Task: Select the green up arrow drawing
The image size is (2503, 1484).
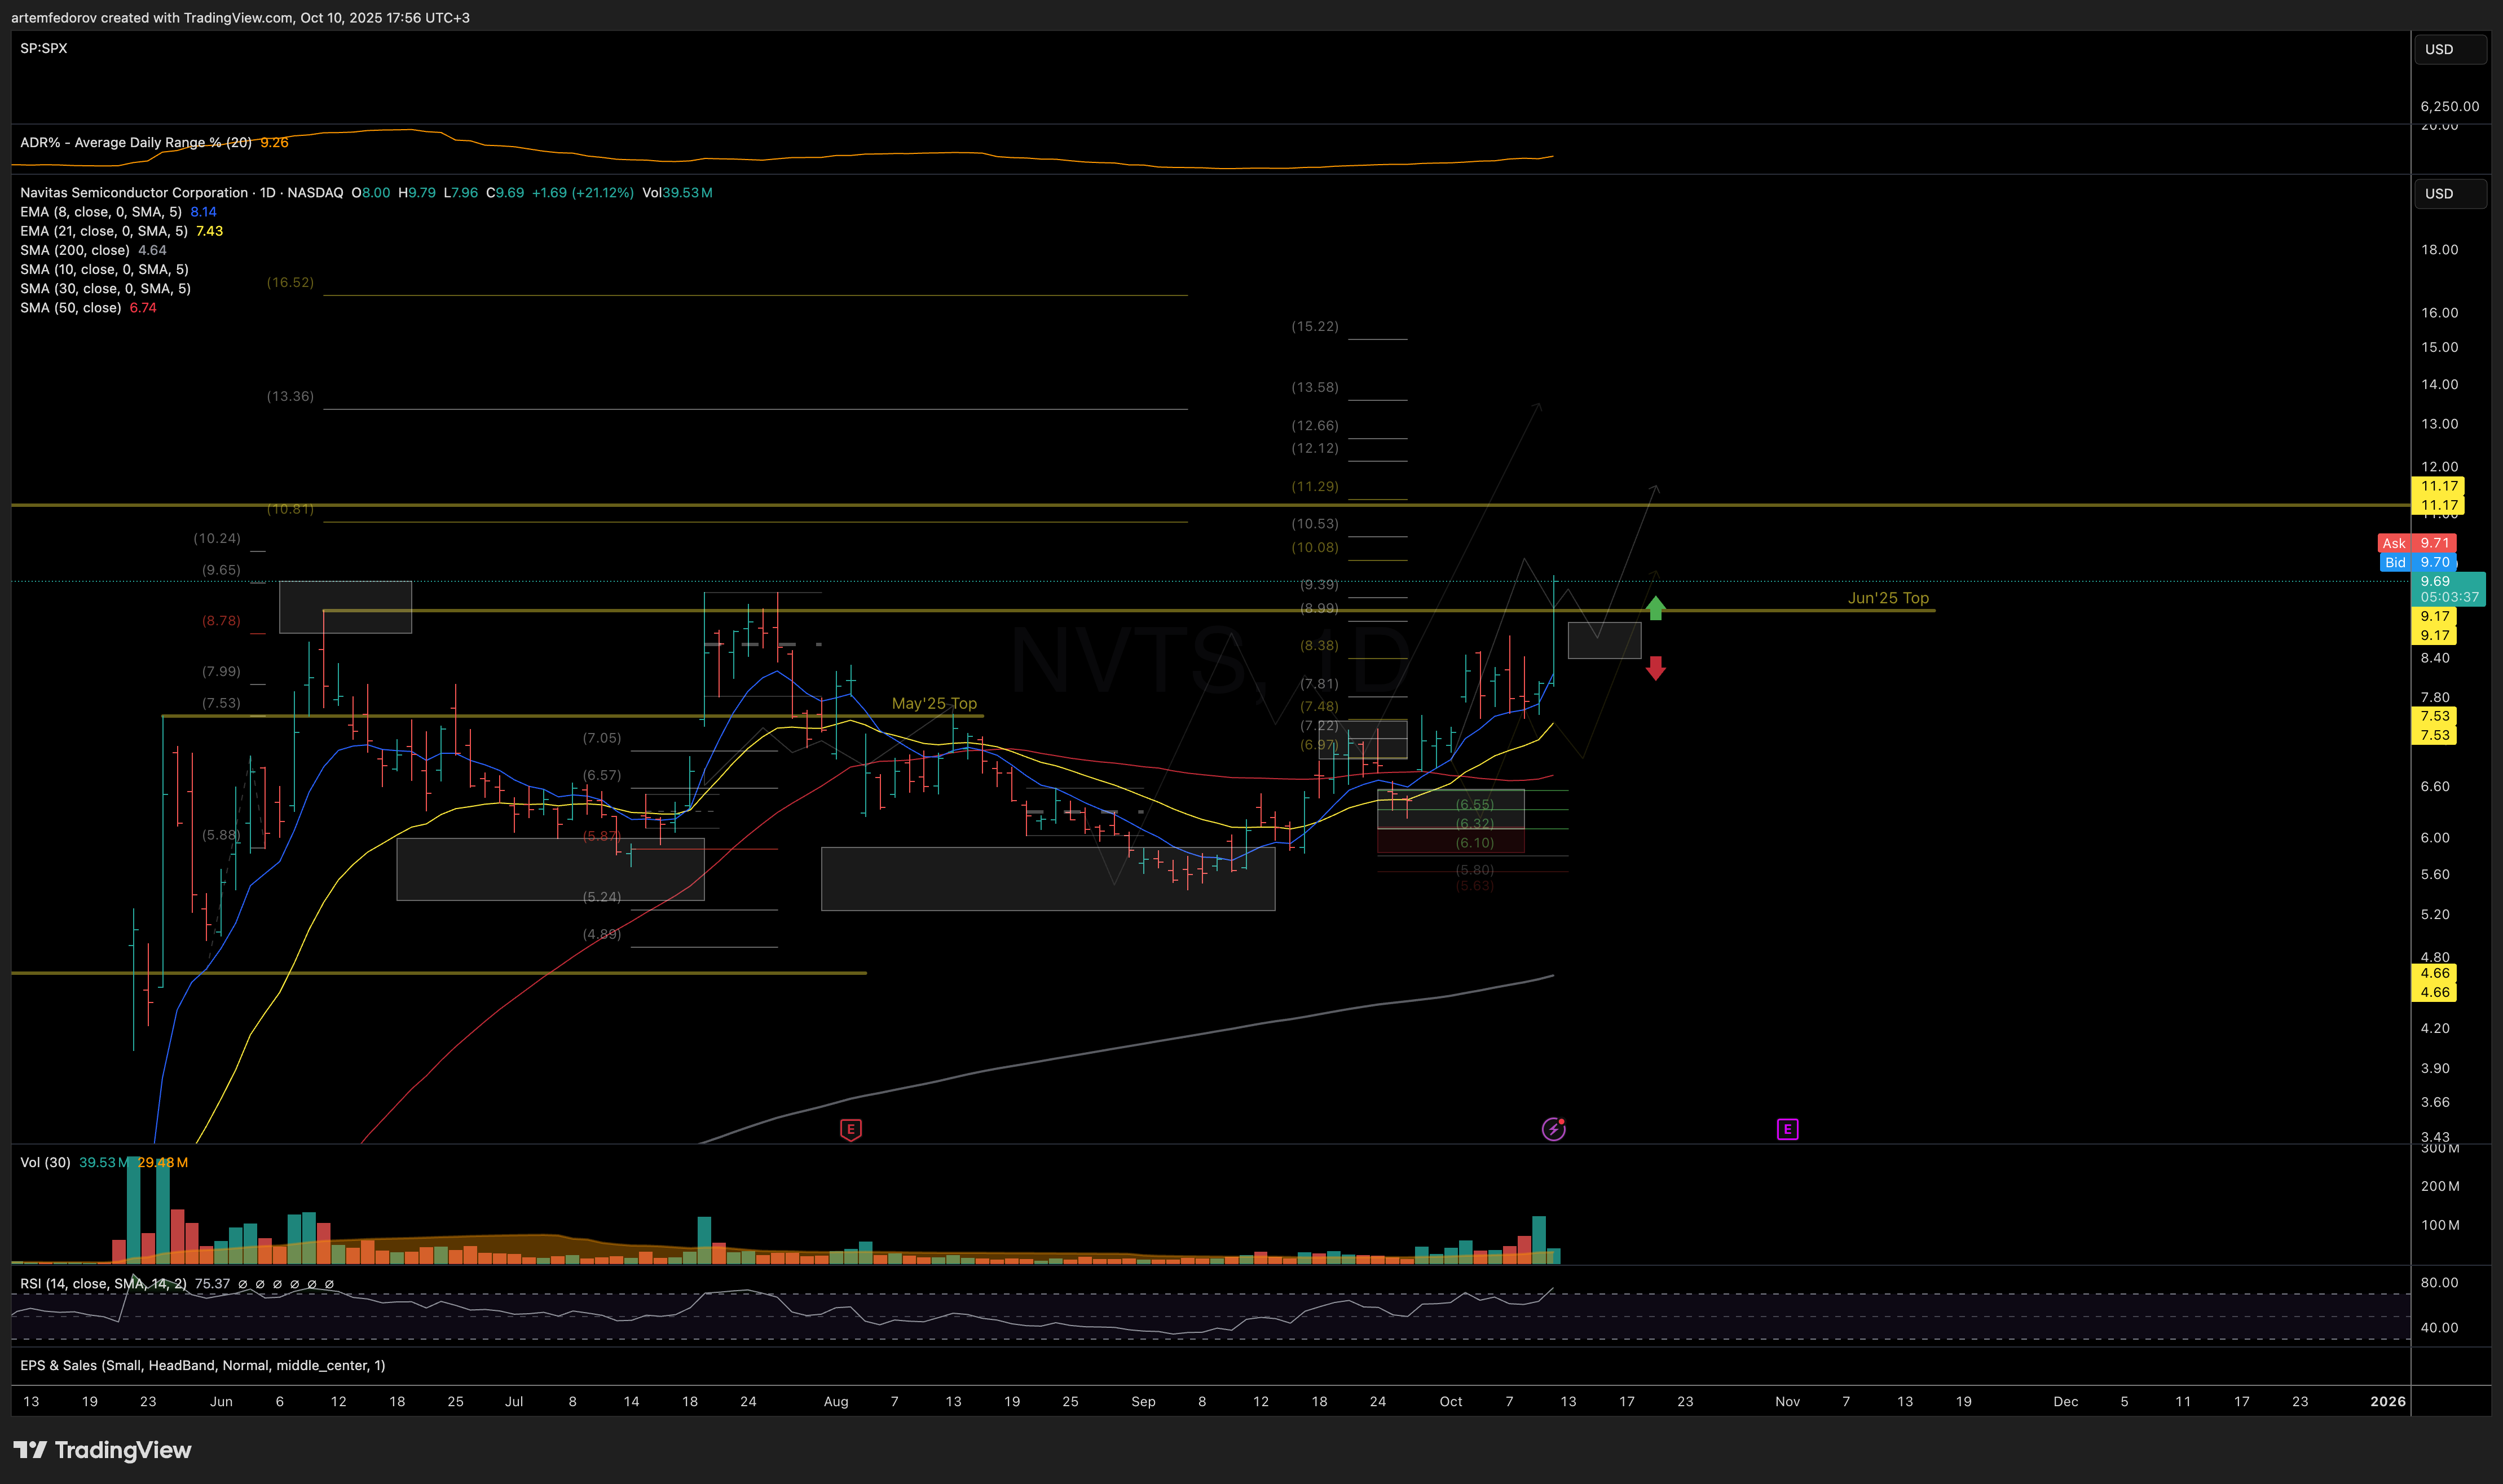Action: click(x=1655, y=607)
